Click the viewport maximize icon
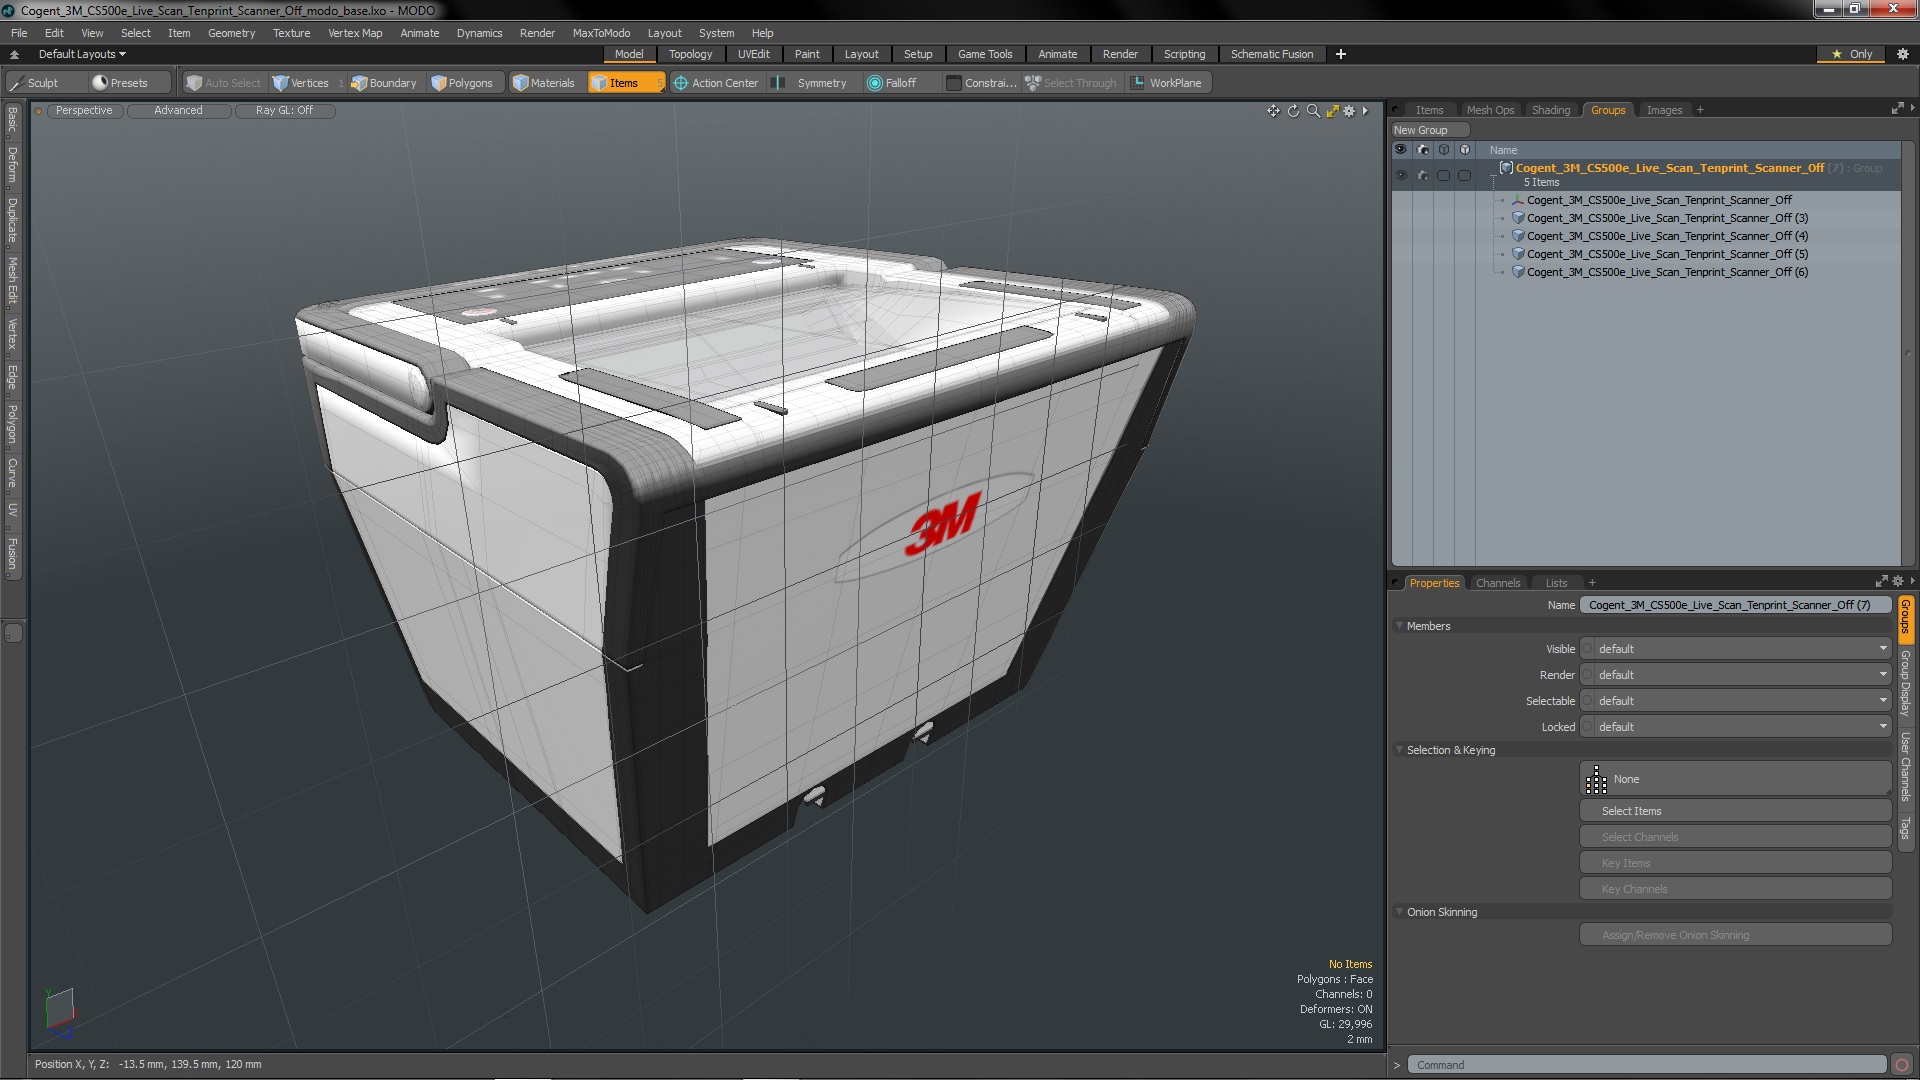The image size is (1920, 1080). [x=1332, y=111]
